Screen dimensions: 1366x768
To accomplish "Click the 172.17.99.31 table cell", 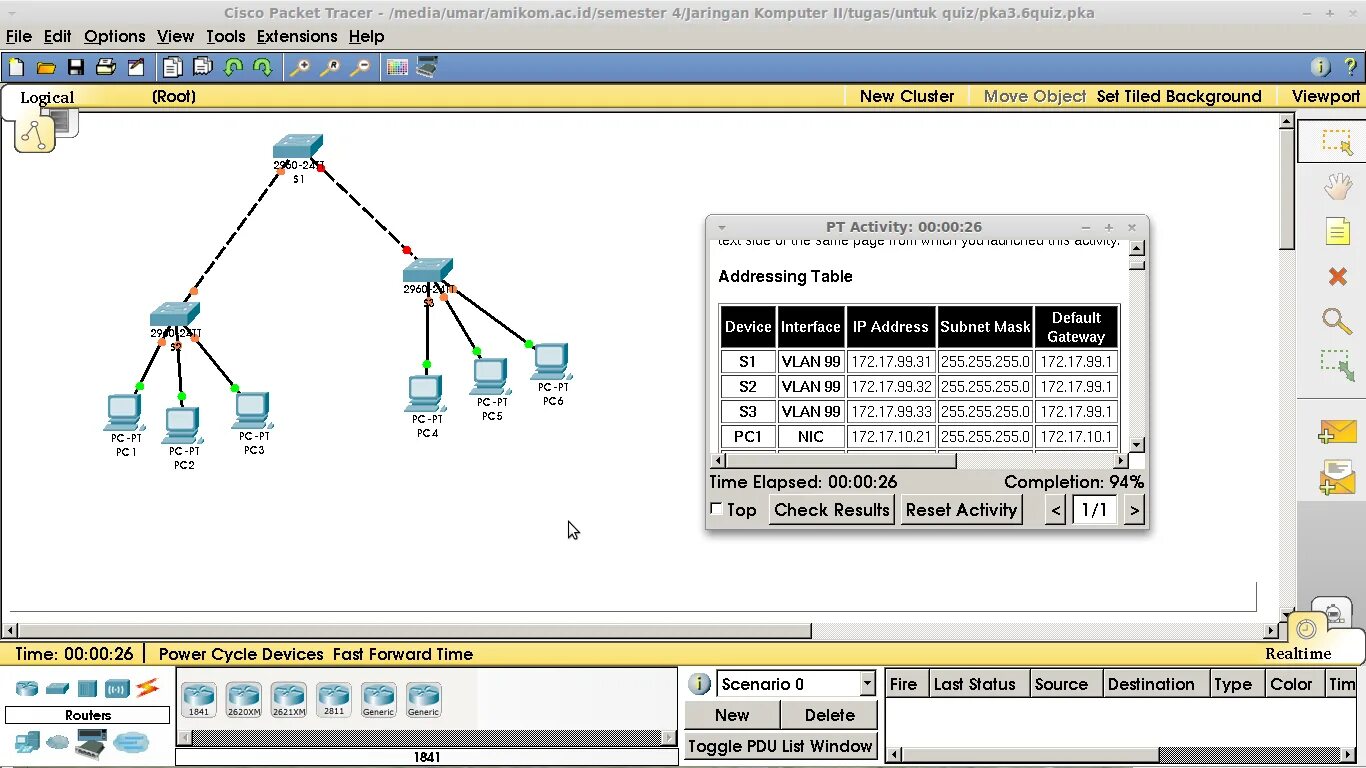I will 891,362.
